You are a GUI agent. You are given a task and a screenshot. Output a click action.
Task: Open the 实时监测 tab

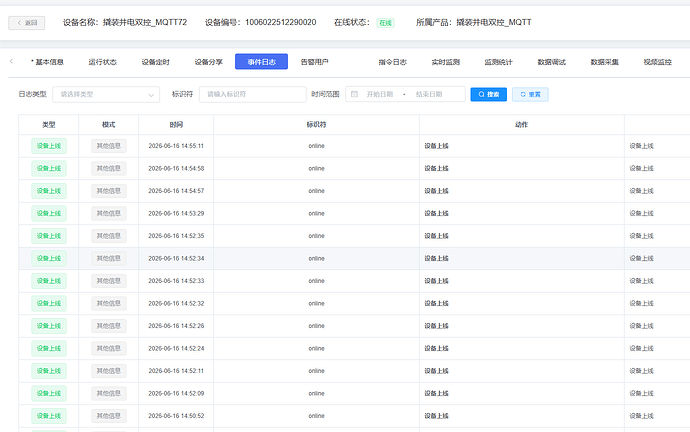coord(445,62)
